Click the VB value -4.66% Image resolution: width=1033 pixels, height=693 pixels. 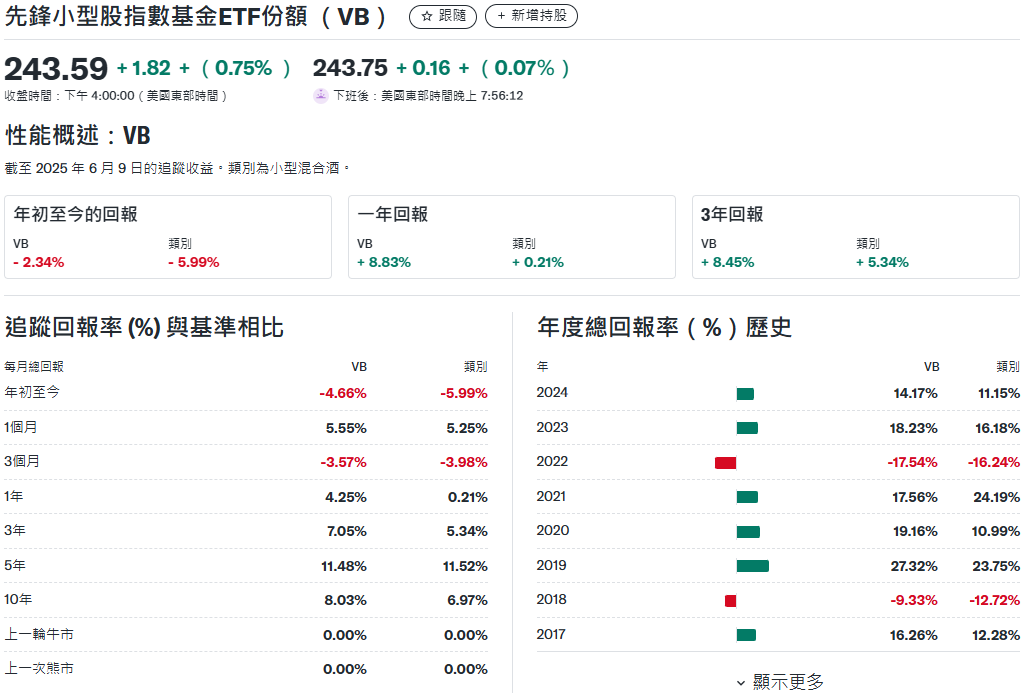tap(343, 393)
